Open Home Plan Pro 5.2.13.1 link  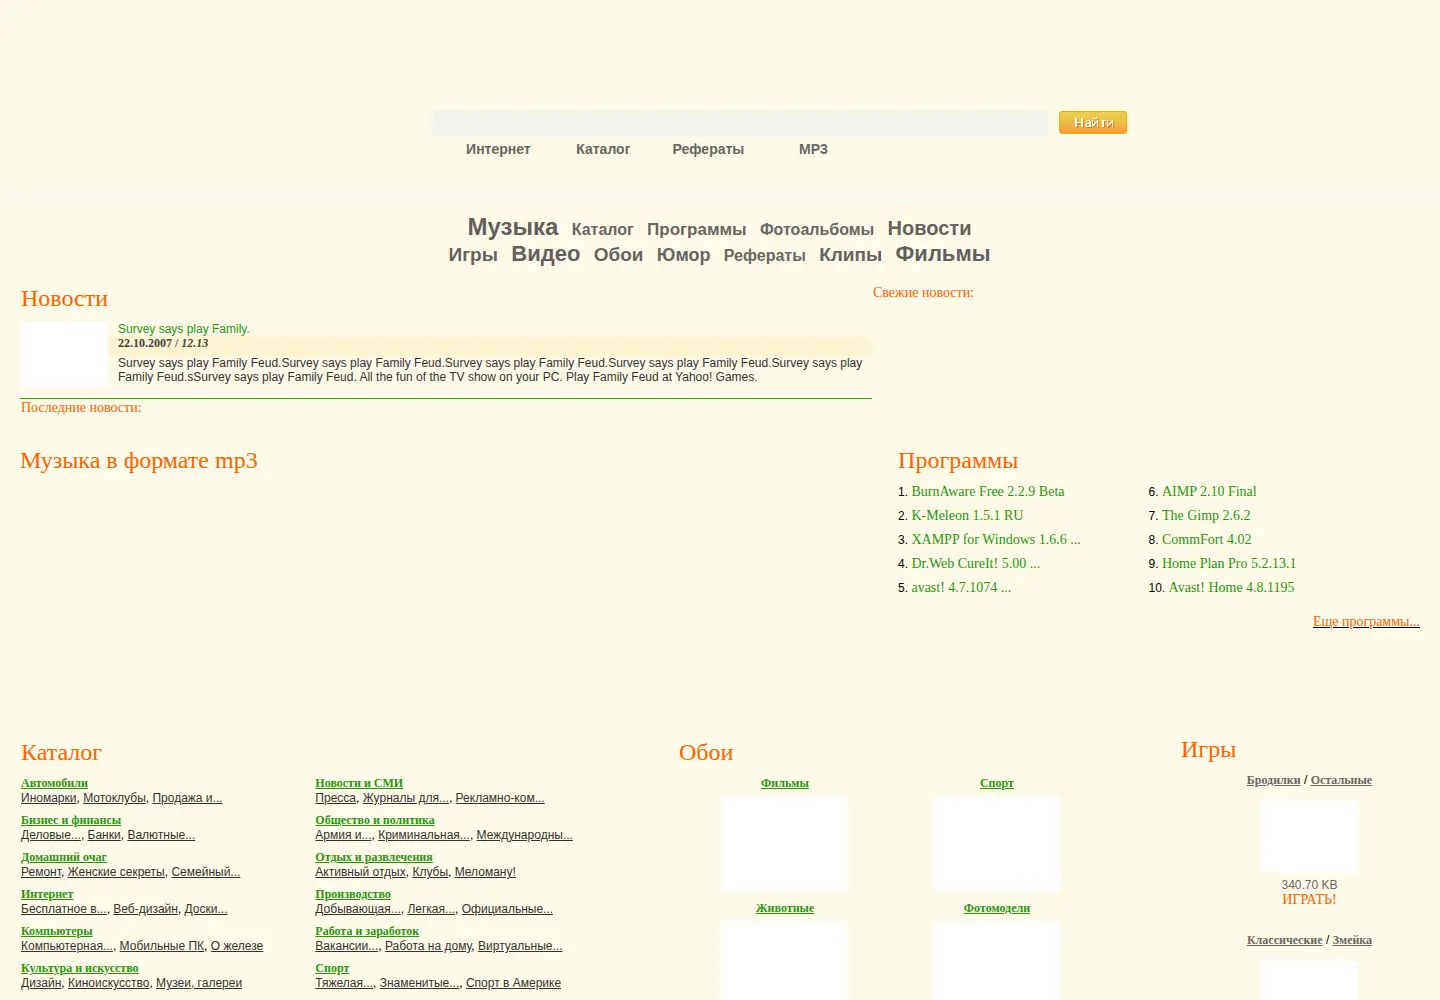pyautogui.click(x=1229, y=563)
